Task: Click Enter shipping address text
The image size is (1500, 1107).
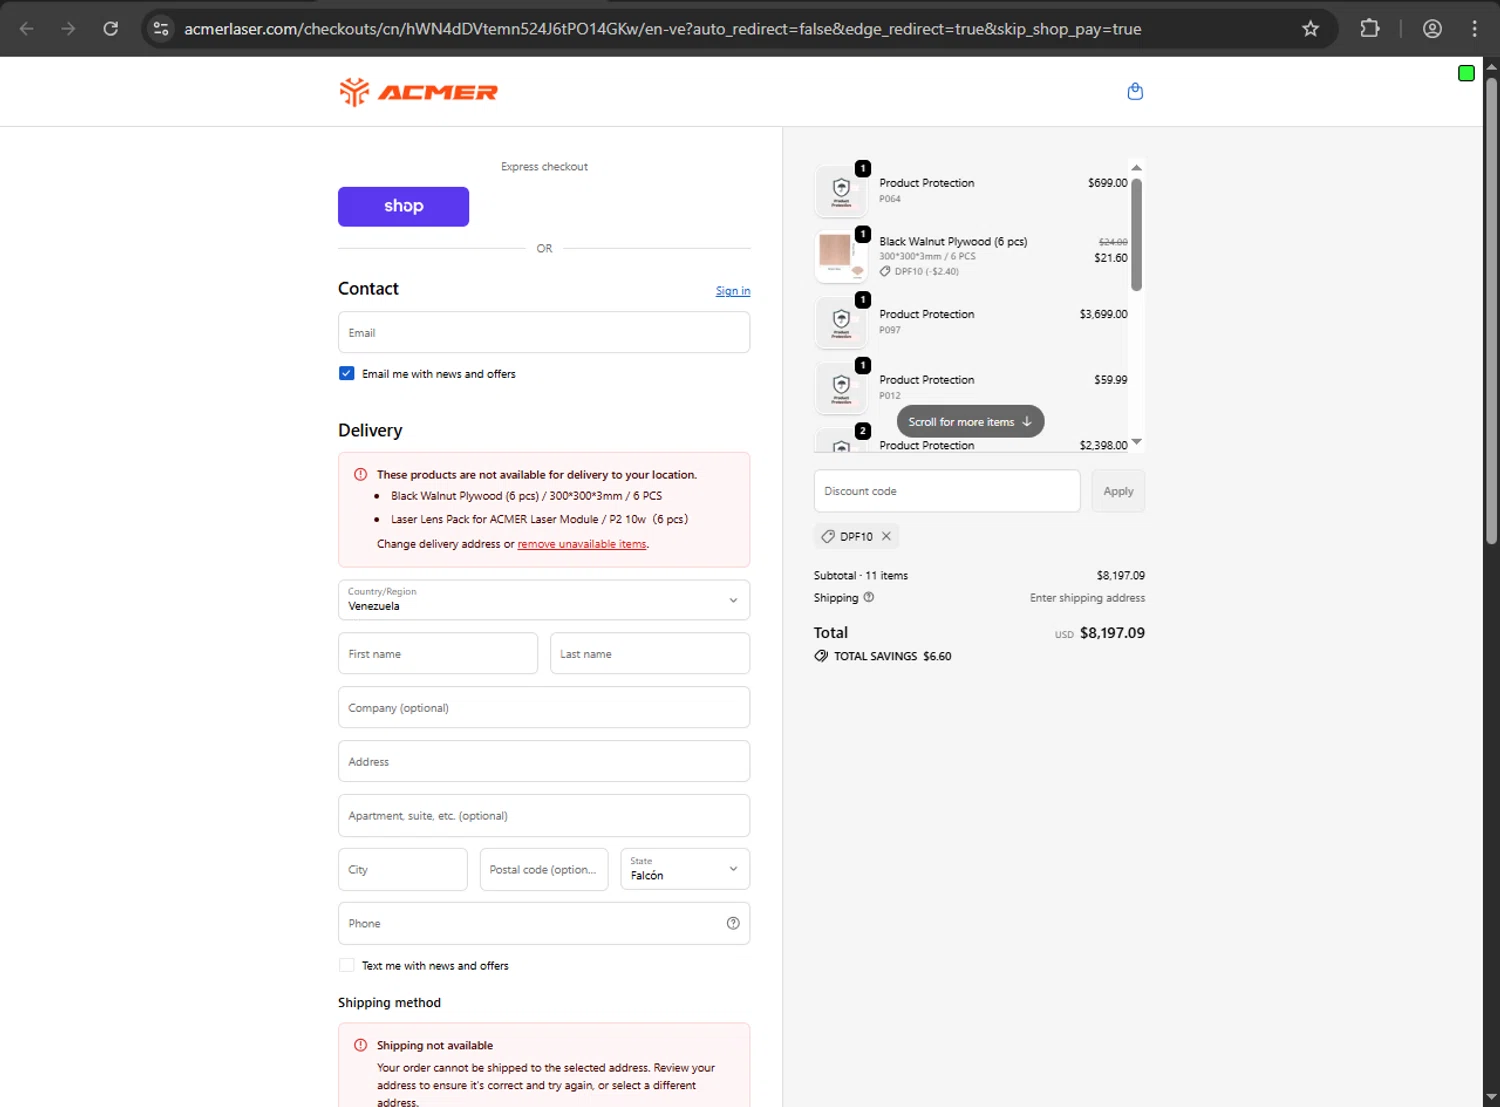Action: click(1087, 598)
